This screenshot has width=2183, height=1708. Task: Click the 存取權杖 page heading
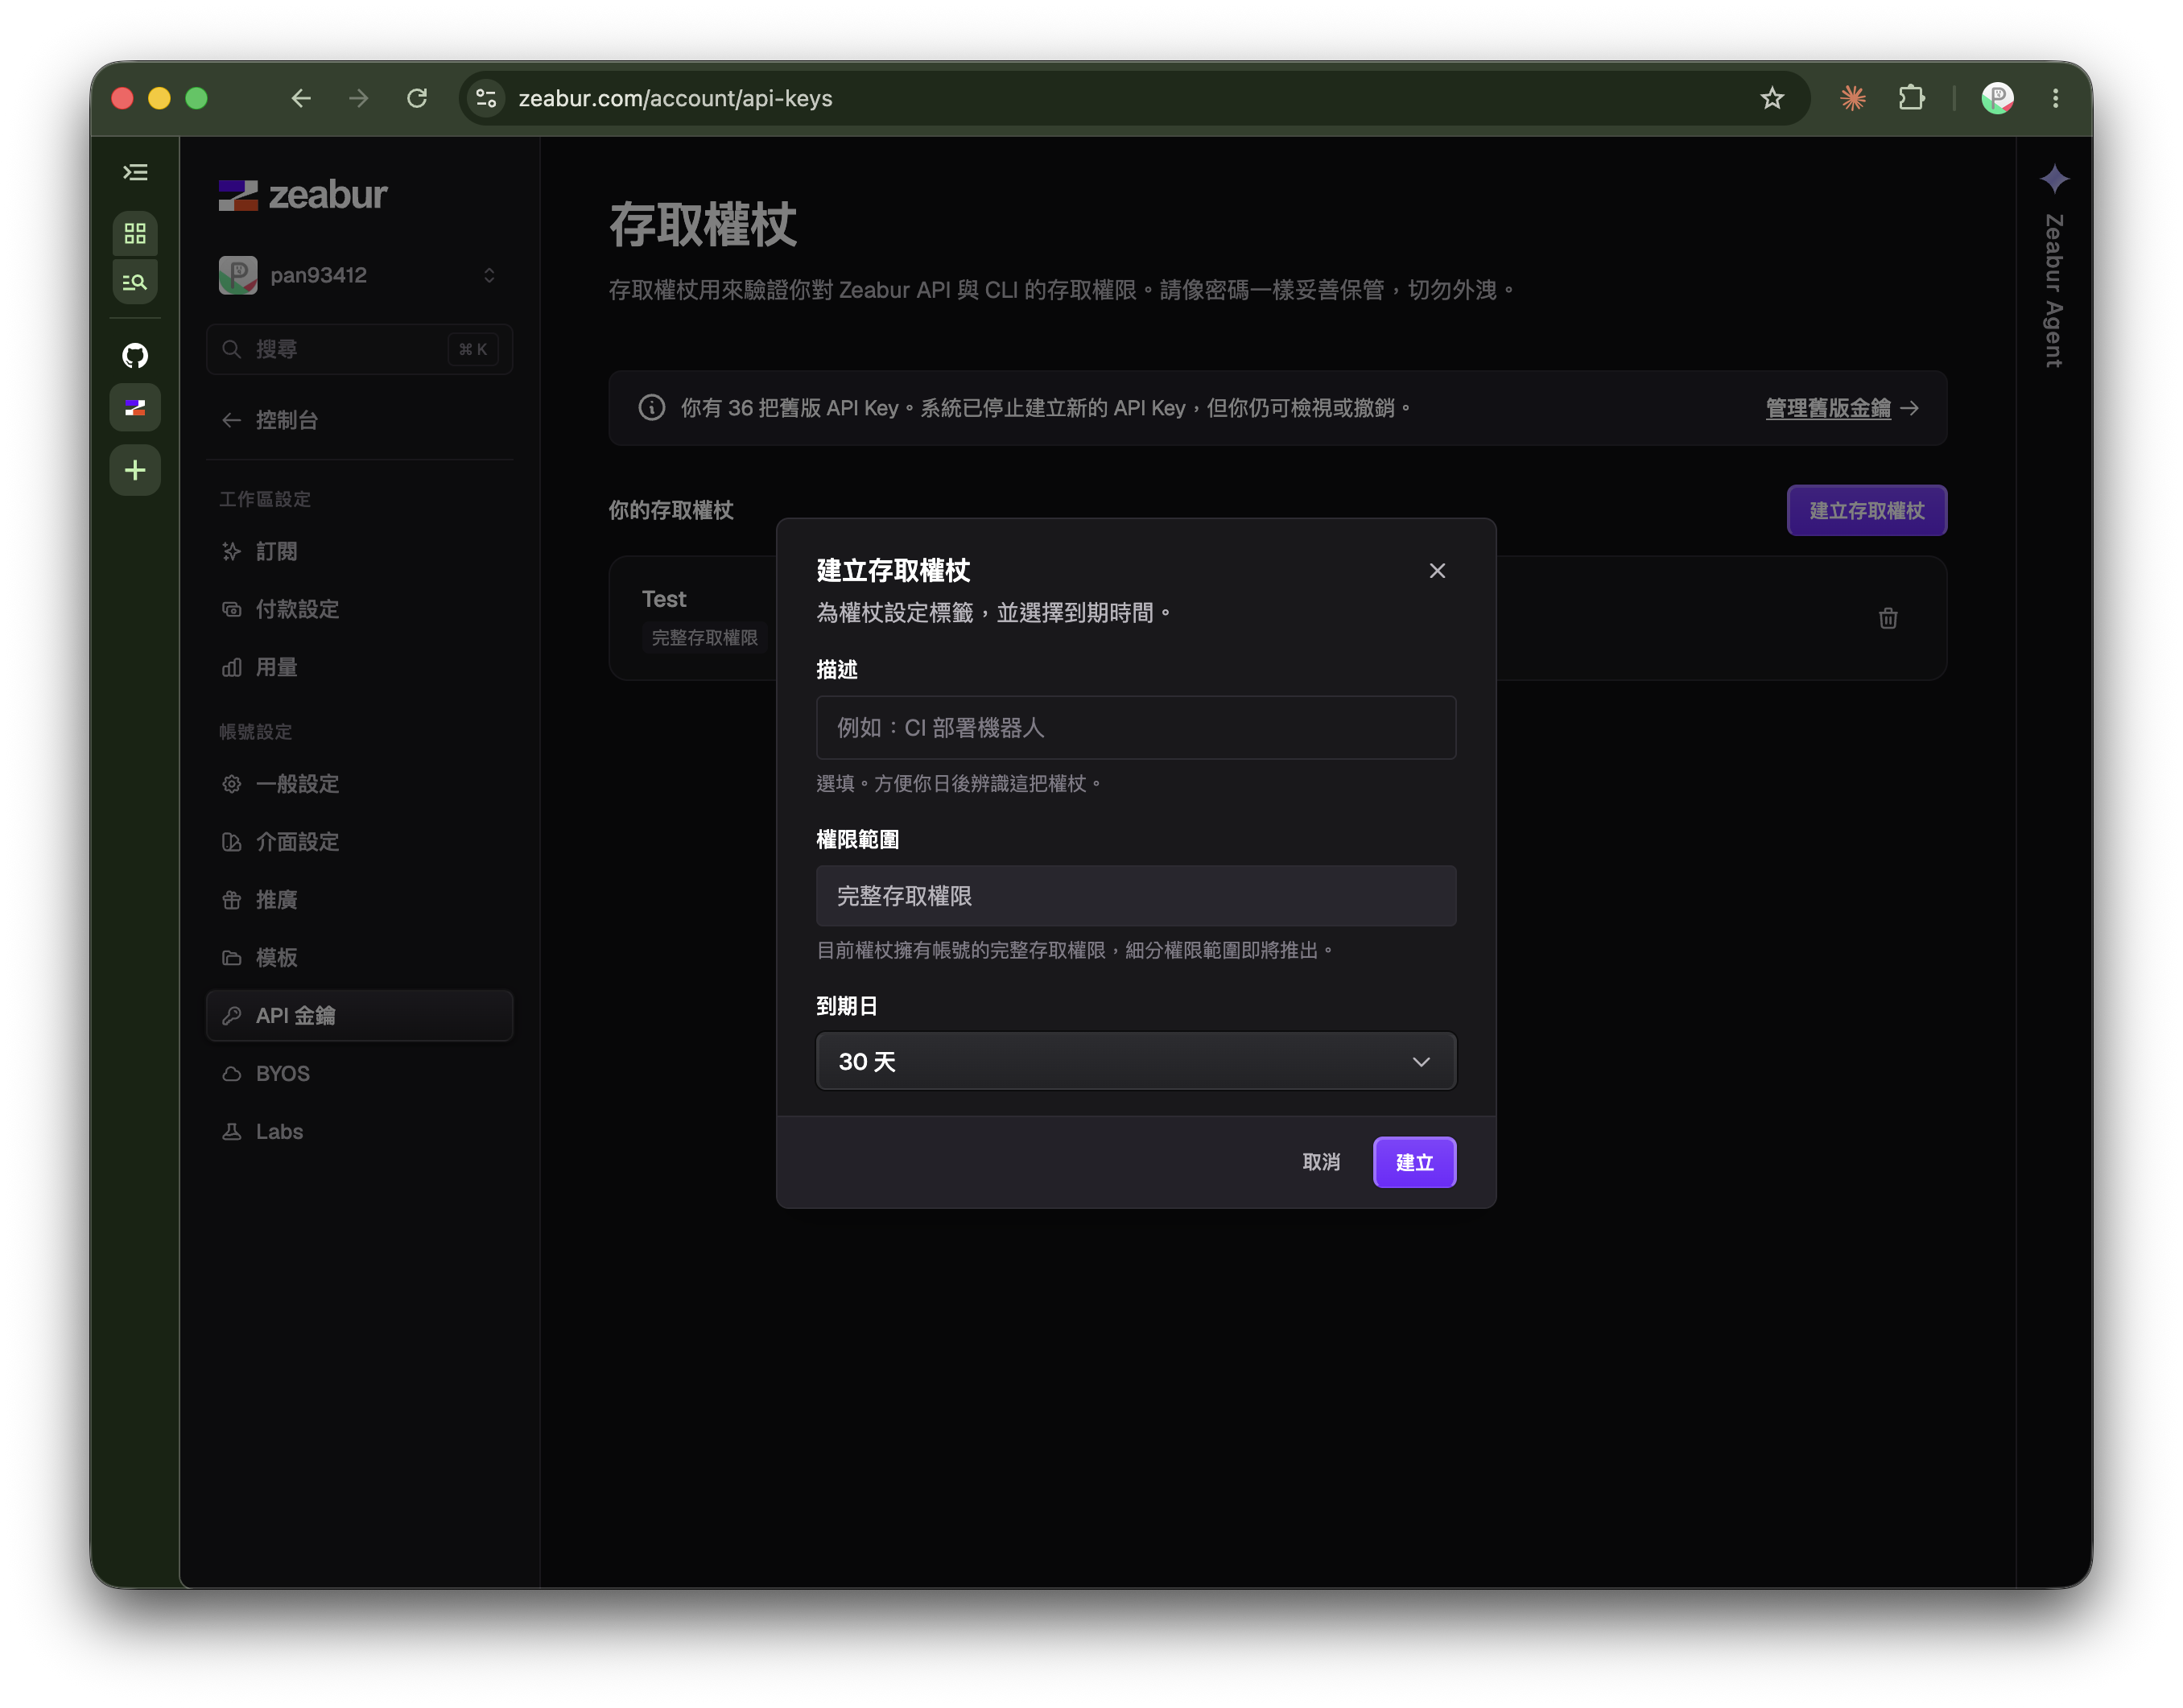[x=703, y=224]
